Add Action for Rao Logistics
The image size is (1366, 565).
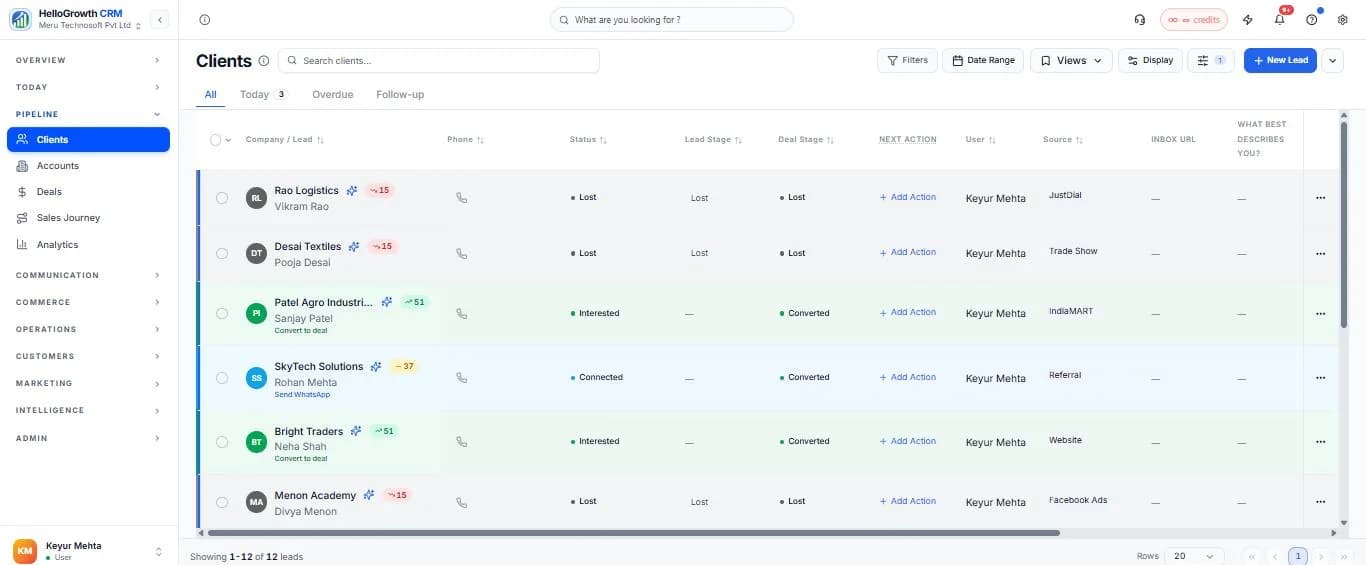pyautogui.click(x=908, y=197)
